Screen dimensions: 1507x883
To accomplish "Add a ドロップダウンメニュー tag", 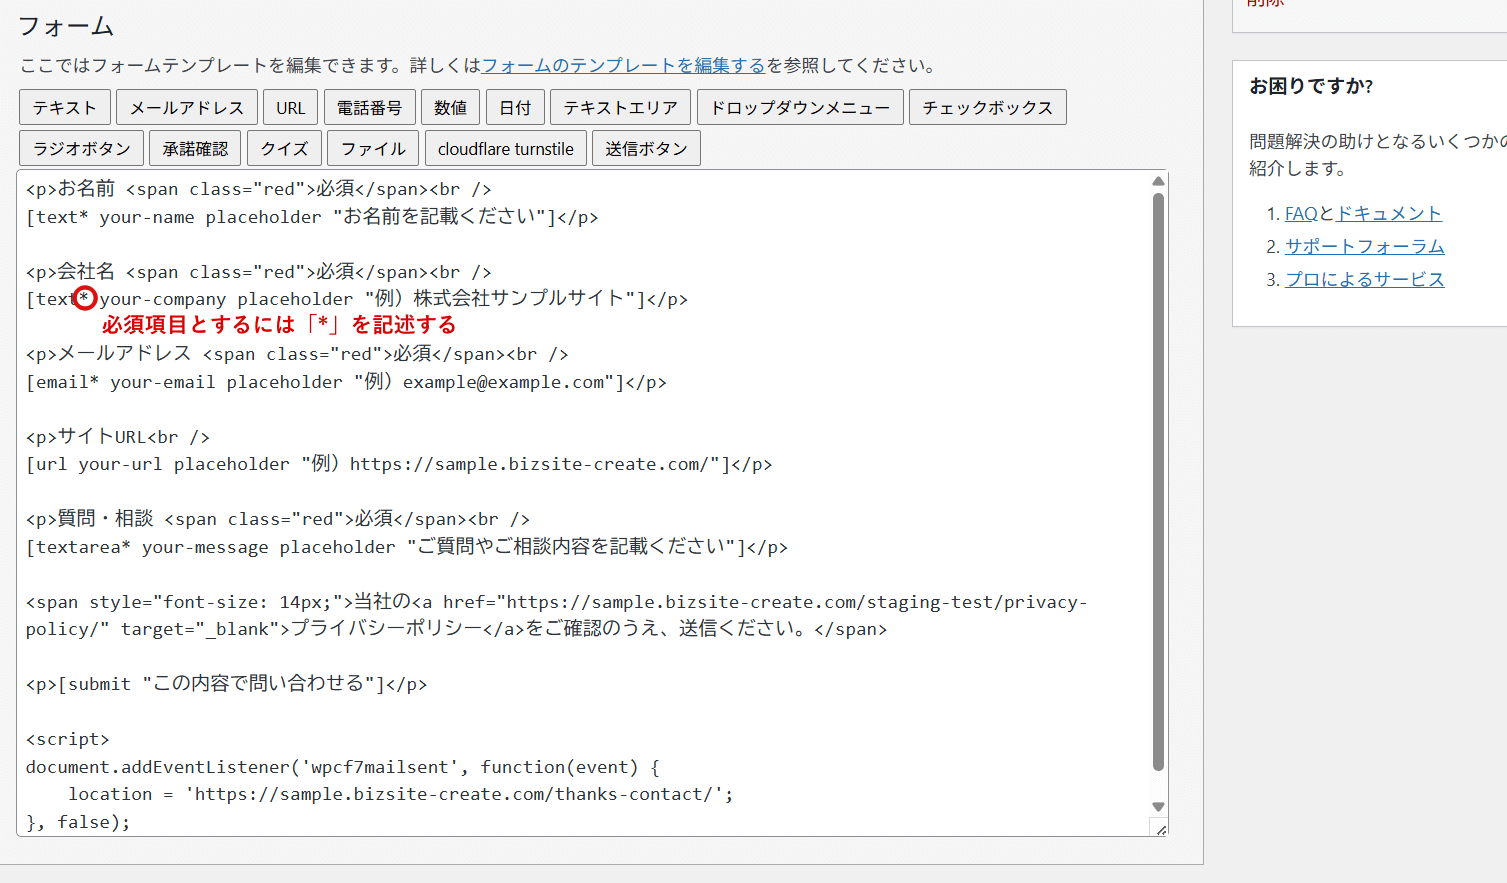I will (800, 108).
